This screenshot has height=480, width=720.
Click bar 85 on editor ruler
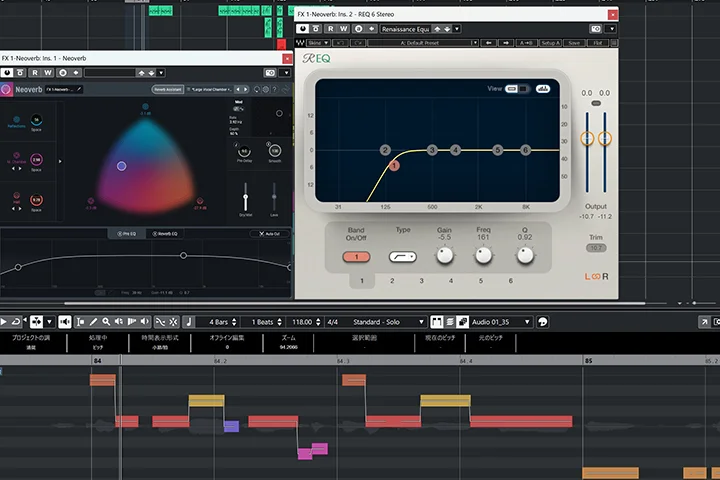588,361
